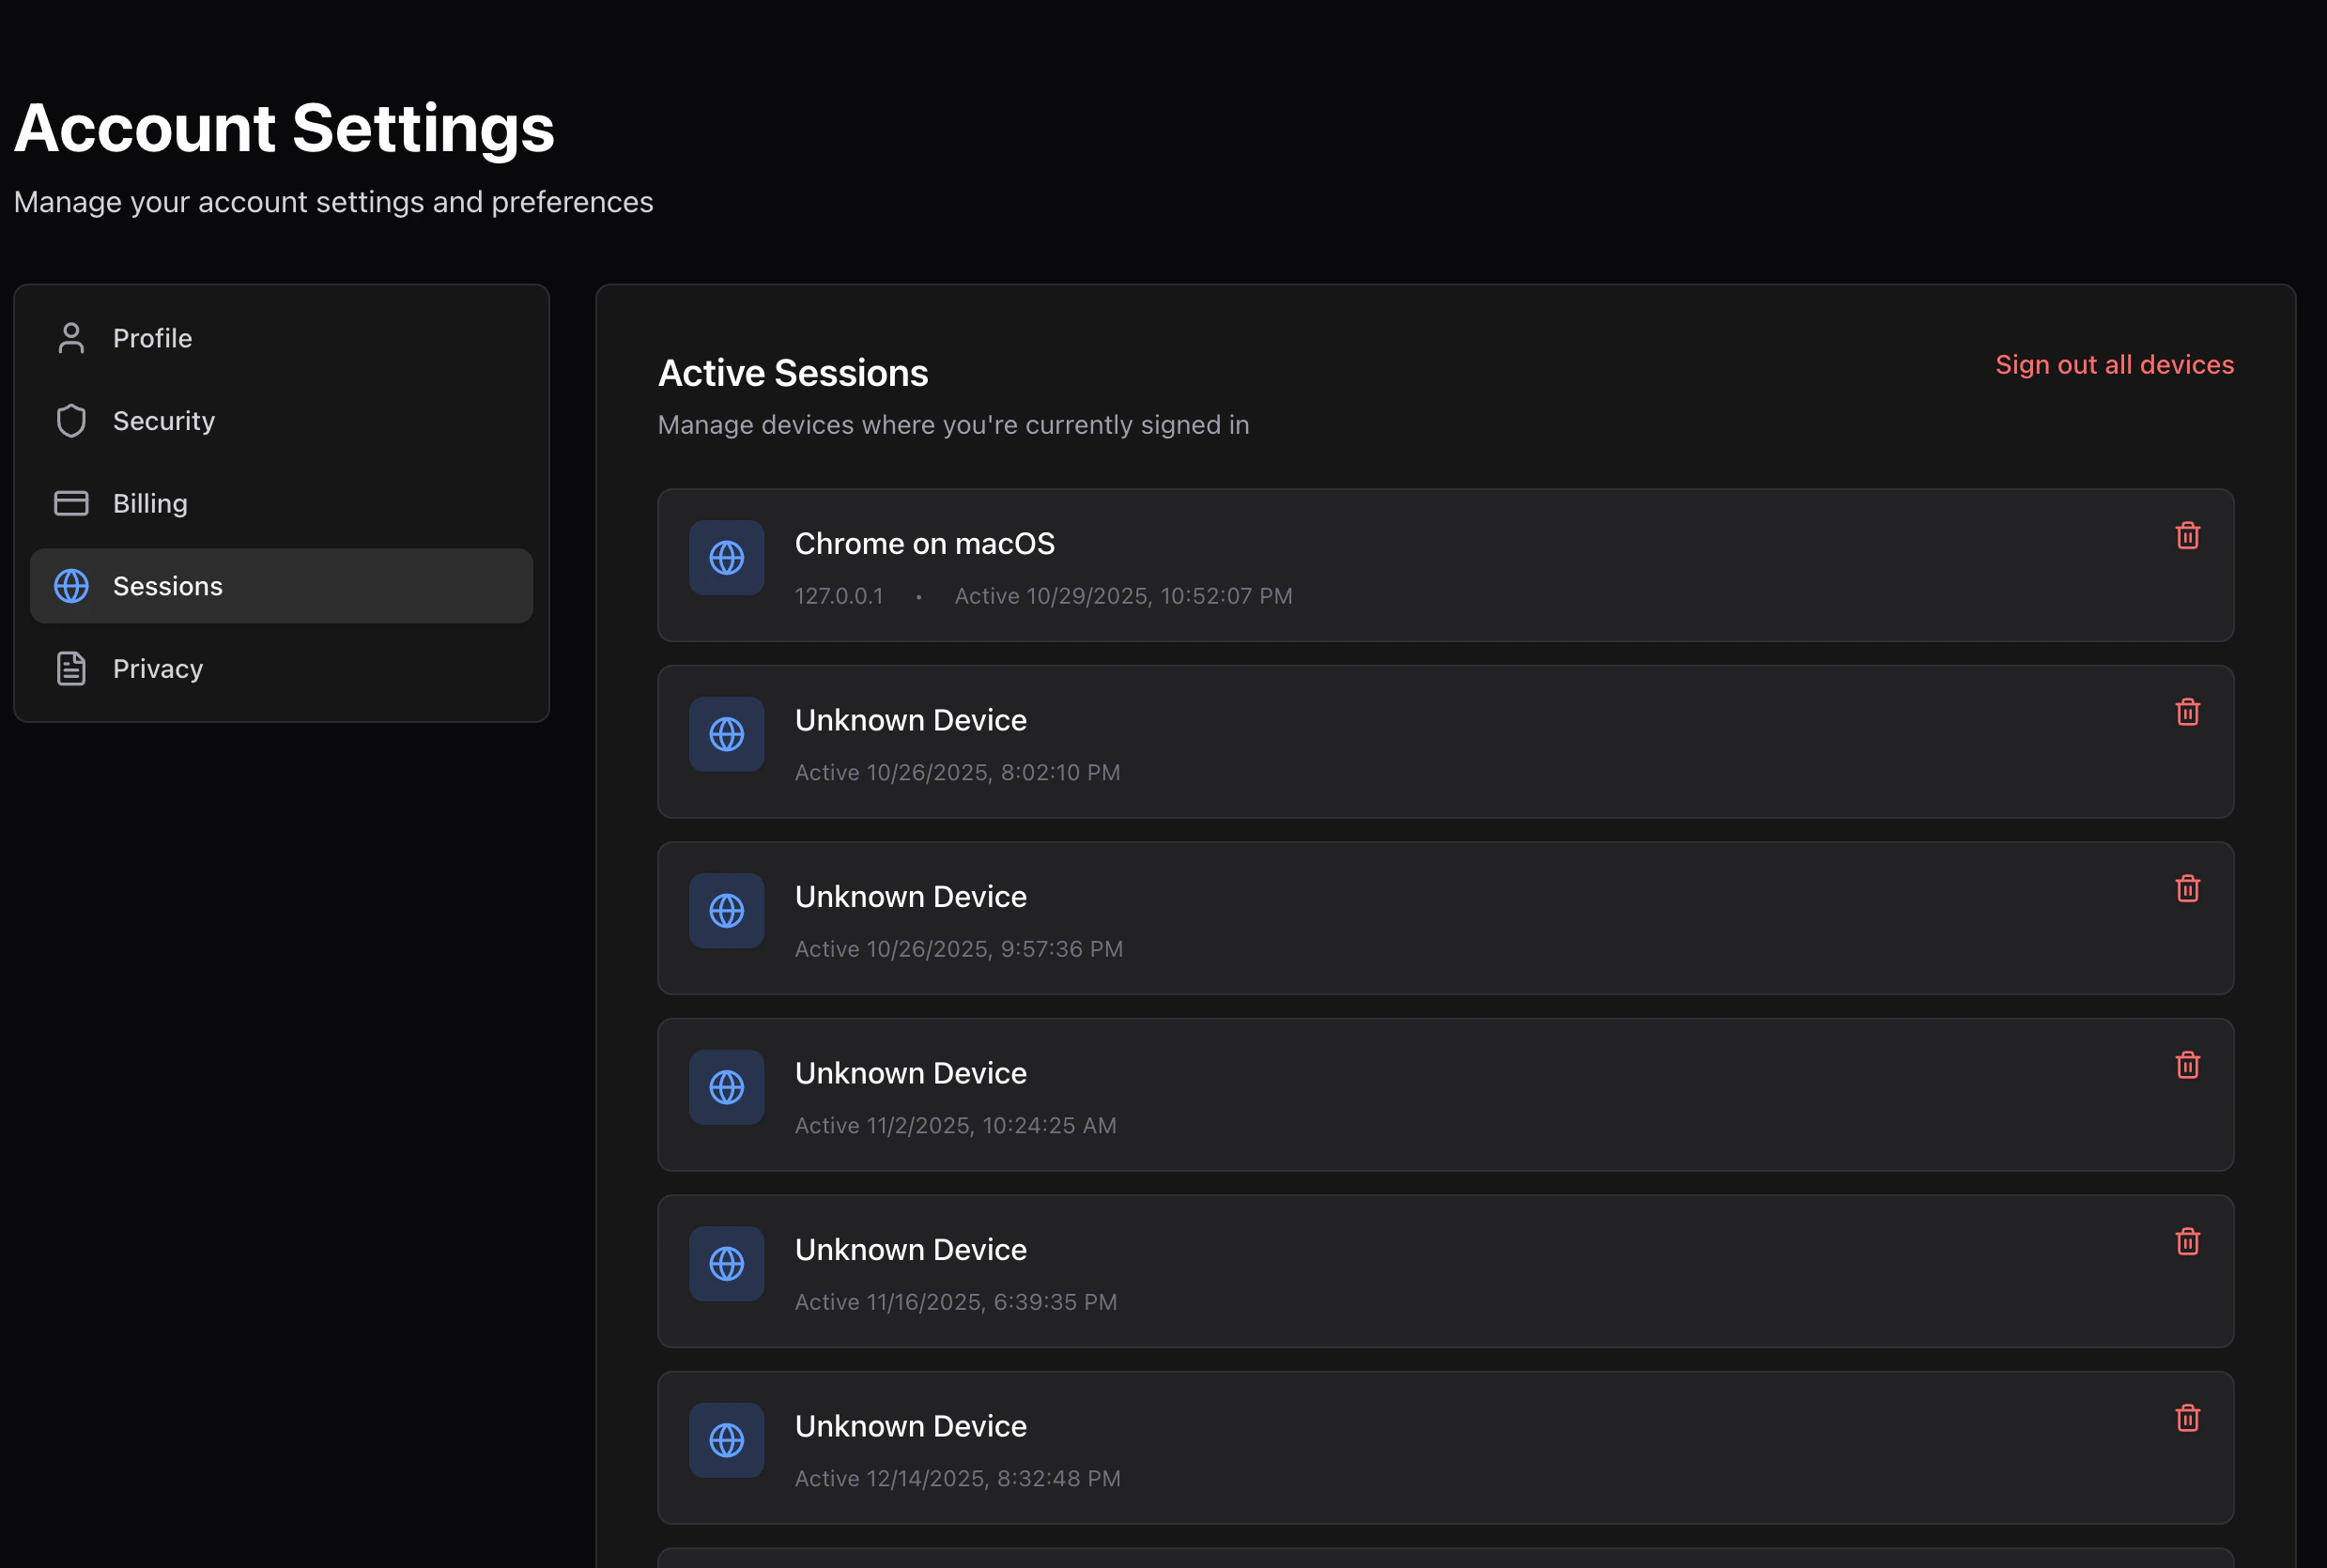
Task: Click "Manage your account settings and preferences" subtitle
Action: (334, 202)
